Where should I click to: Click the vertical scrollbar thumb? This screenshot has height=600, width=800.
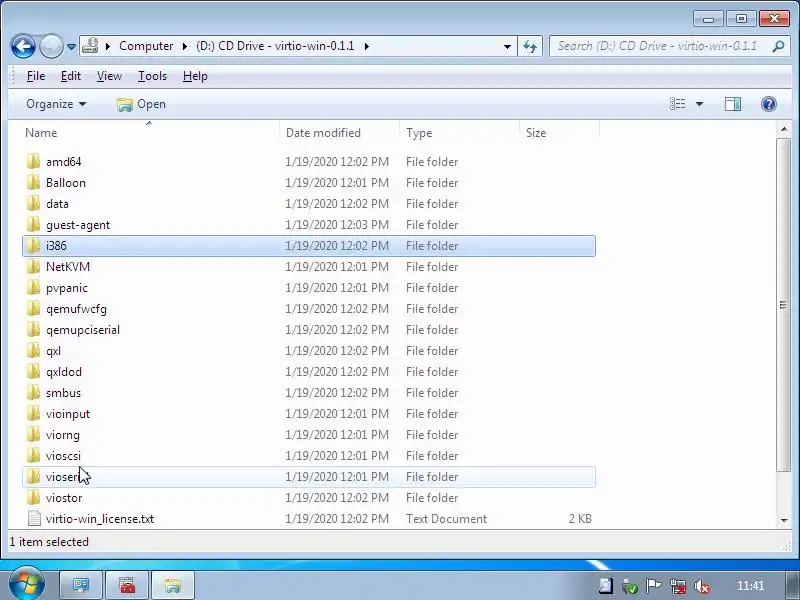[x=784, y=305]
